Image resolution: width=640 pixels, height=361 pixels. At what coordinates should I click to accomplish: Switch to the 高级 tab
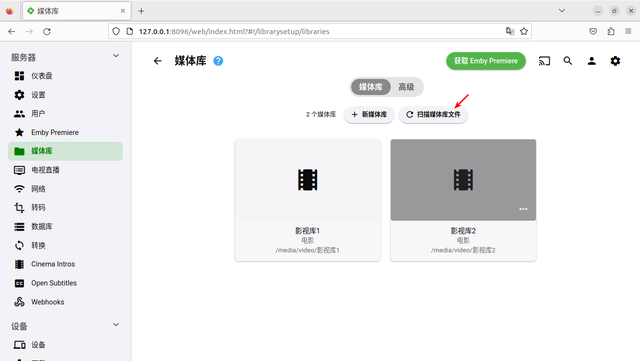point(406,87)
